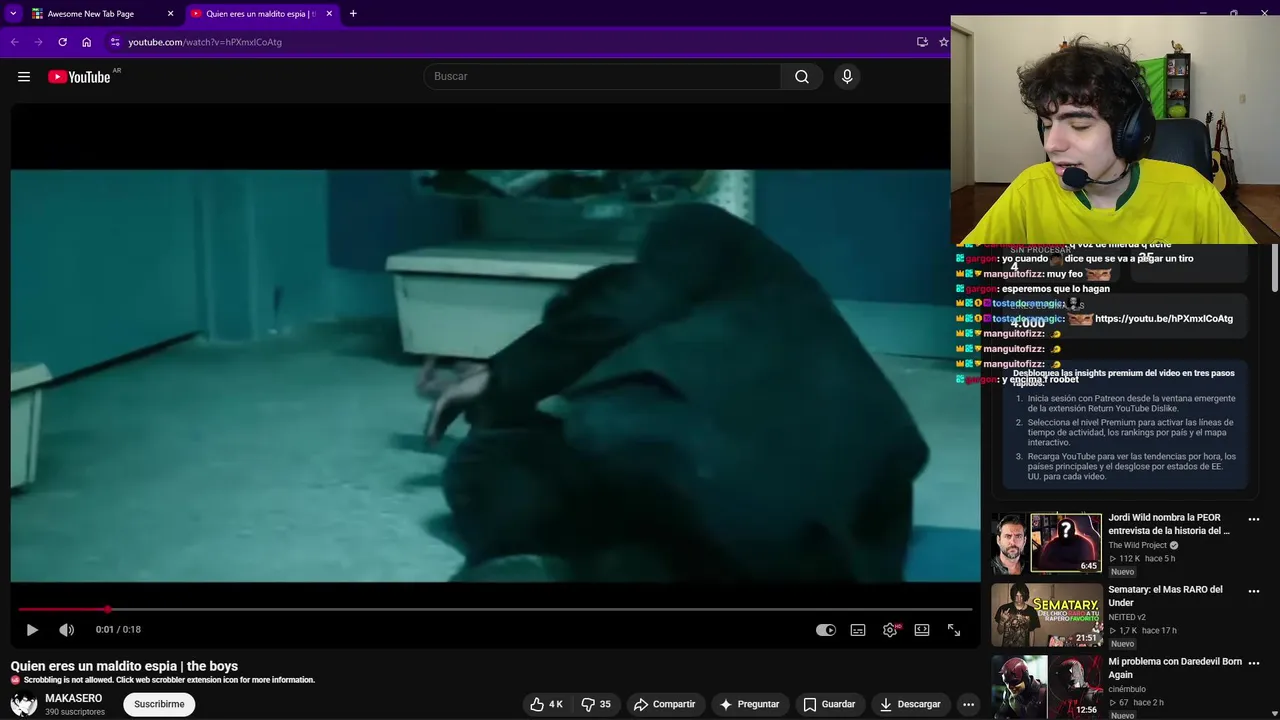Type in the Buscar search field
This screenshot has width=1280, height=720.
click(603, 77)
